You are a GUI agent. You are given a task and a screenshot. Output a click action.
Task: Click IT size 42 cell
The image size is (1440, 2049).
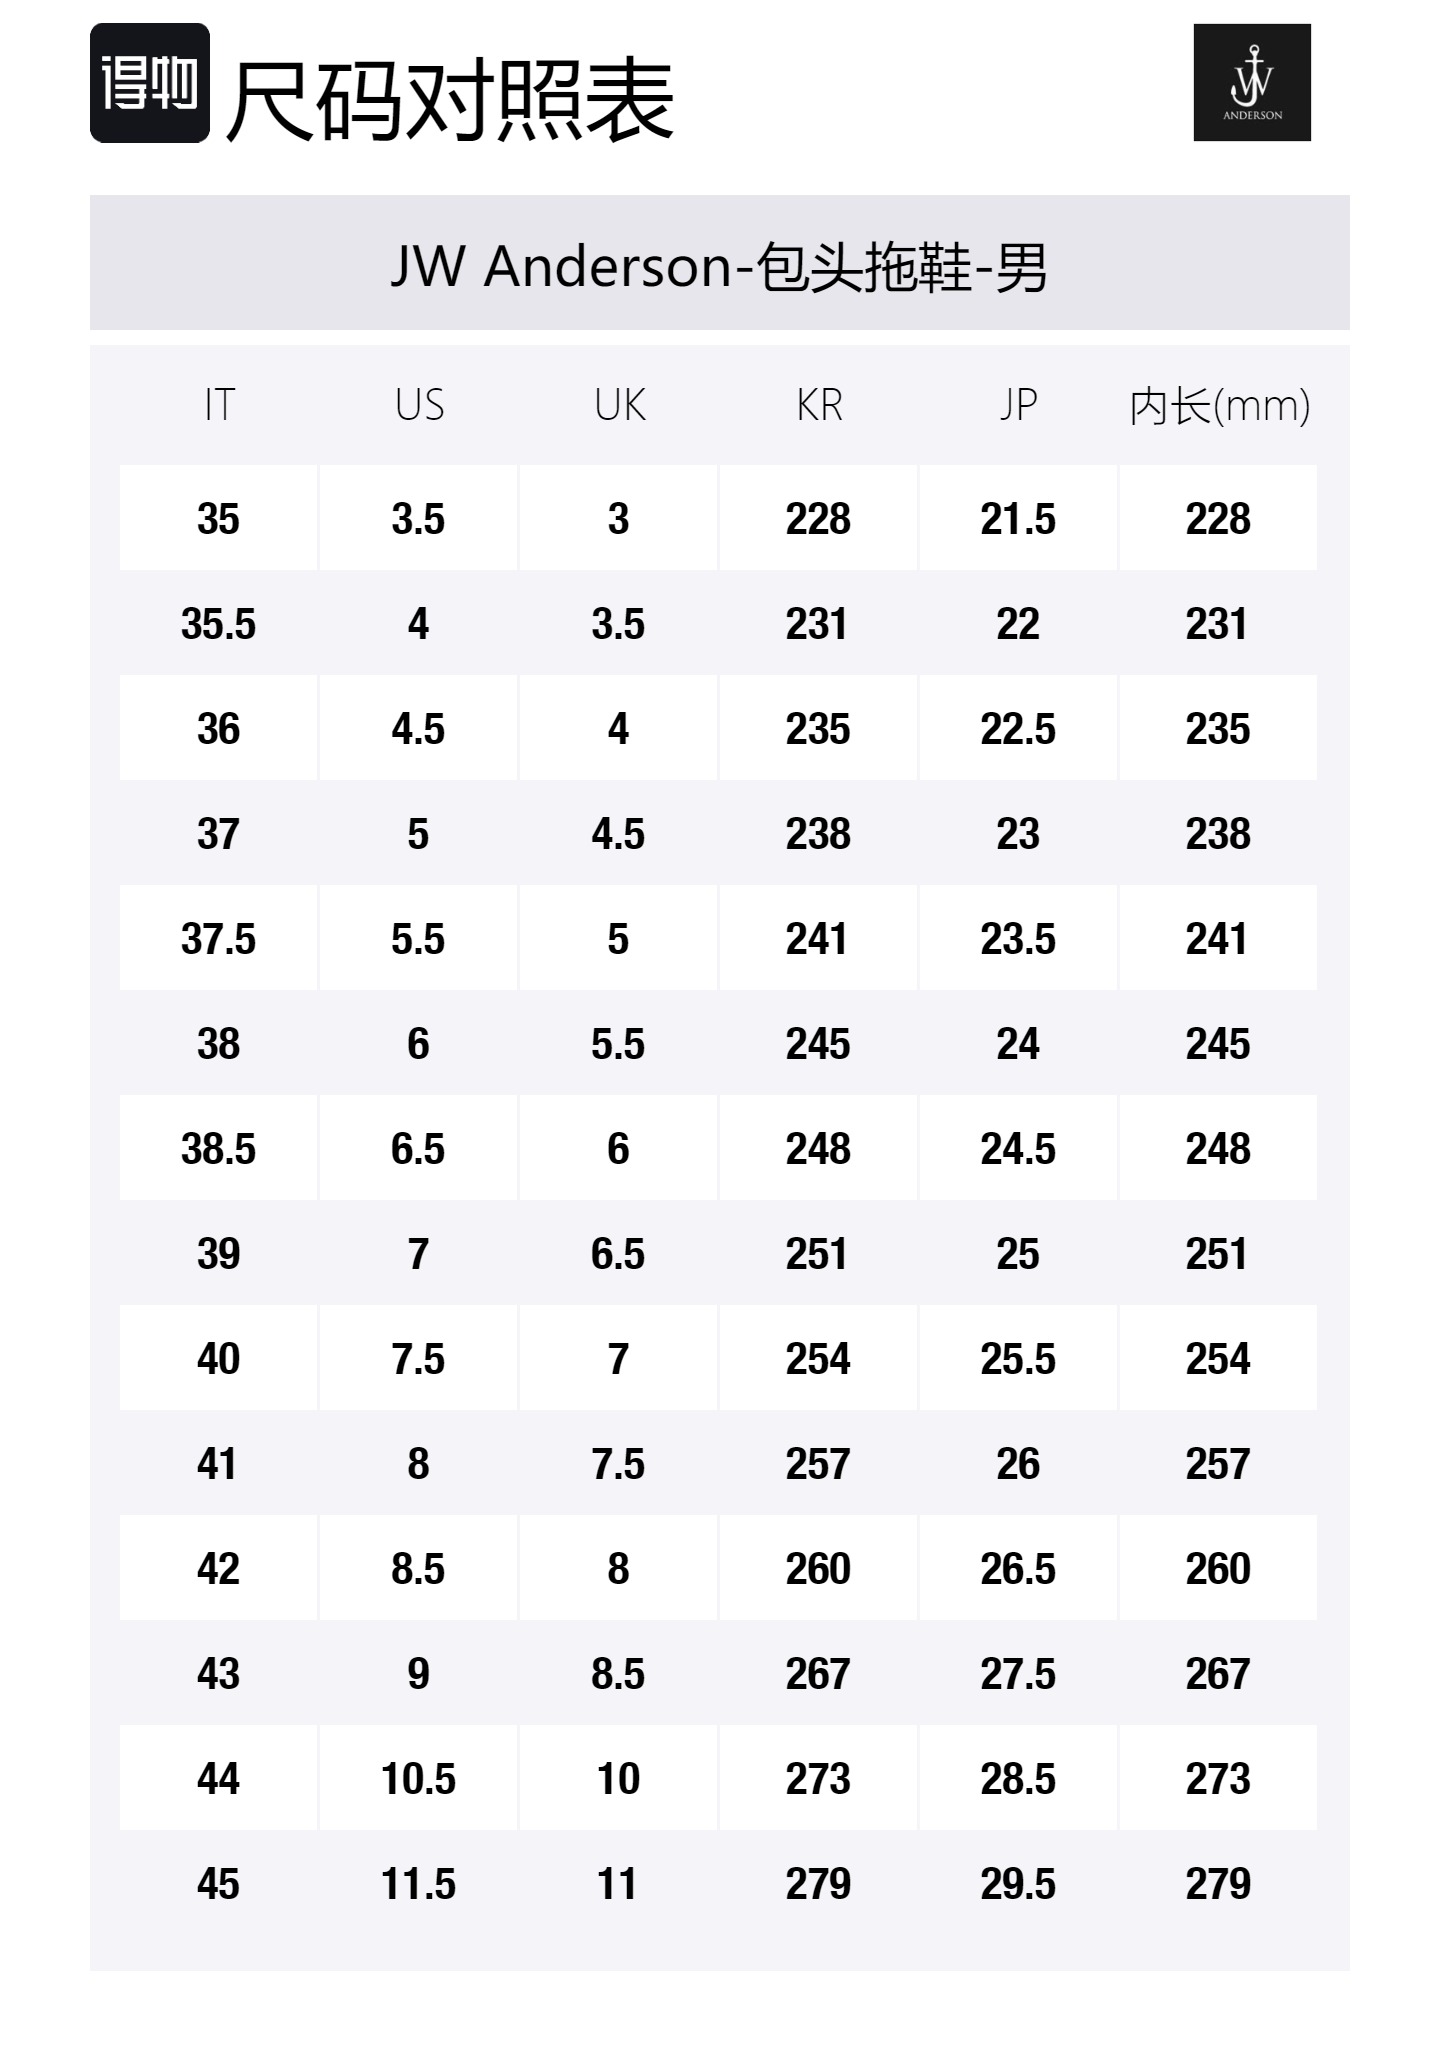point(219,1568)
